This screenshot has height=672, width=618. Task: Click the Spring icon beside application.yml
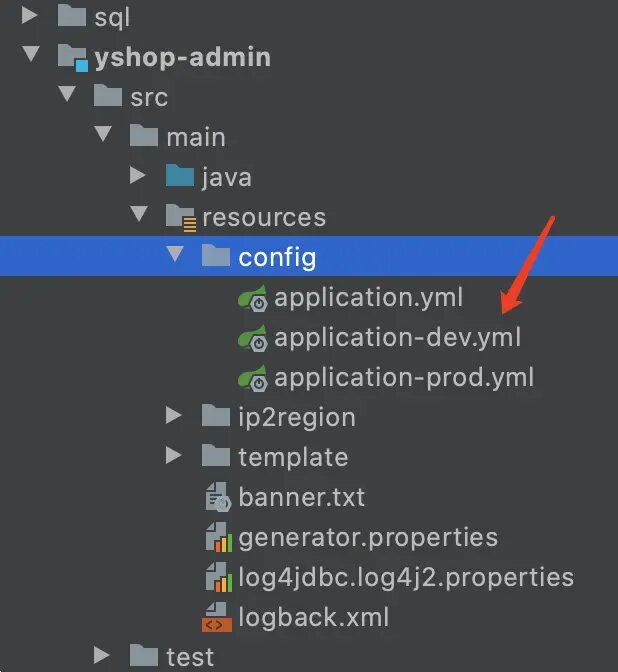[253, 298]
